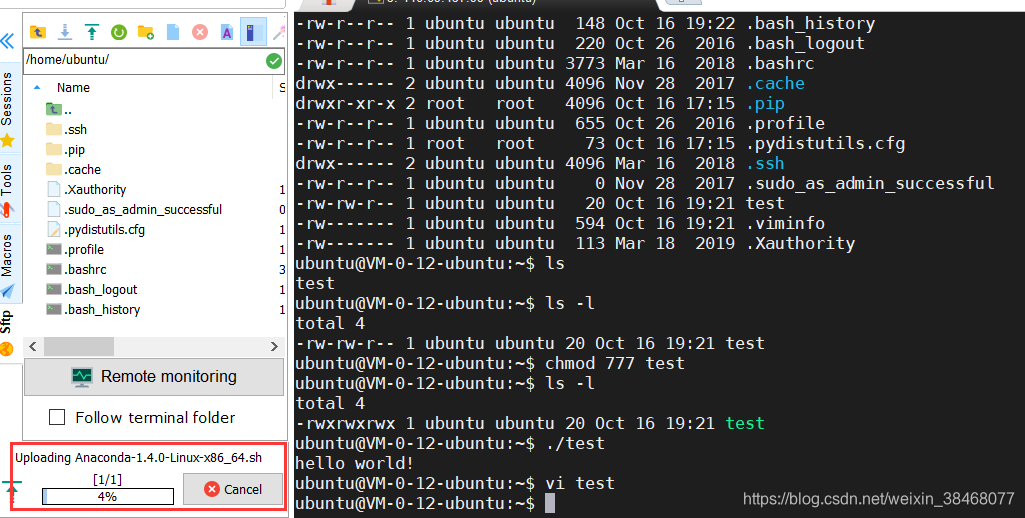Viewport: 1025px width, 518px height.
Task: Click the .Xauthority file icon
Action: [x=54, y=189]
